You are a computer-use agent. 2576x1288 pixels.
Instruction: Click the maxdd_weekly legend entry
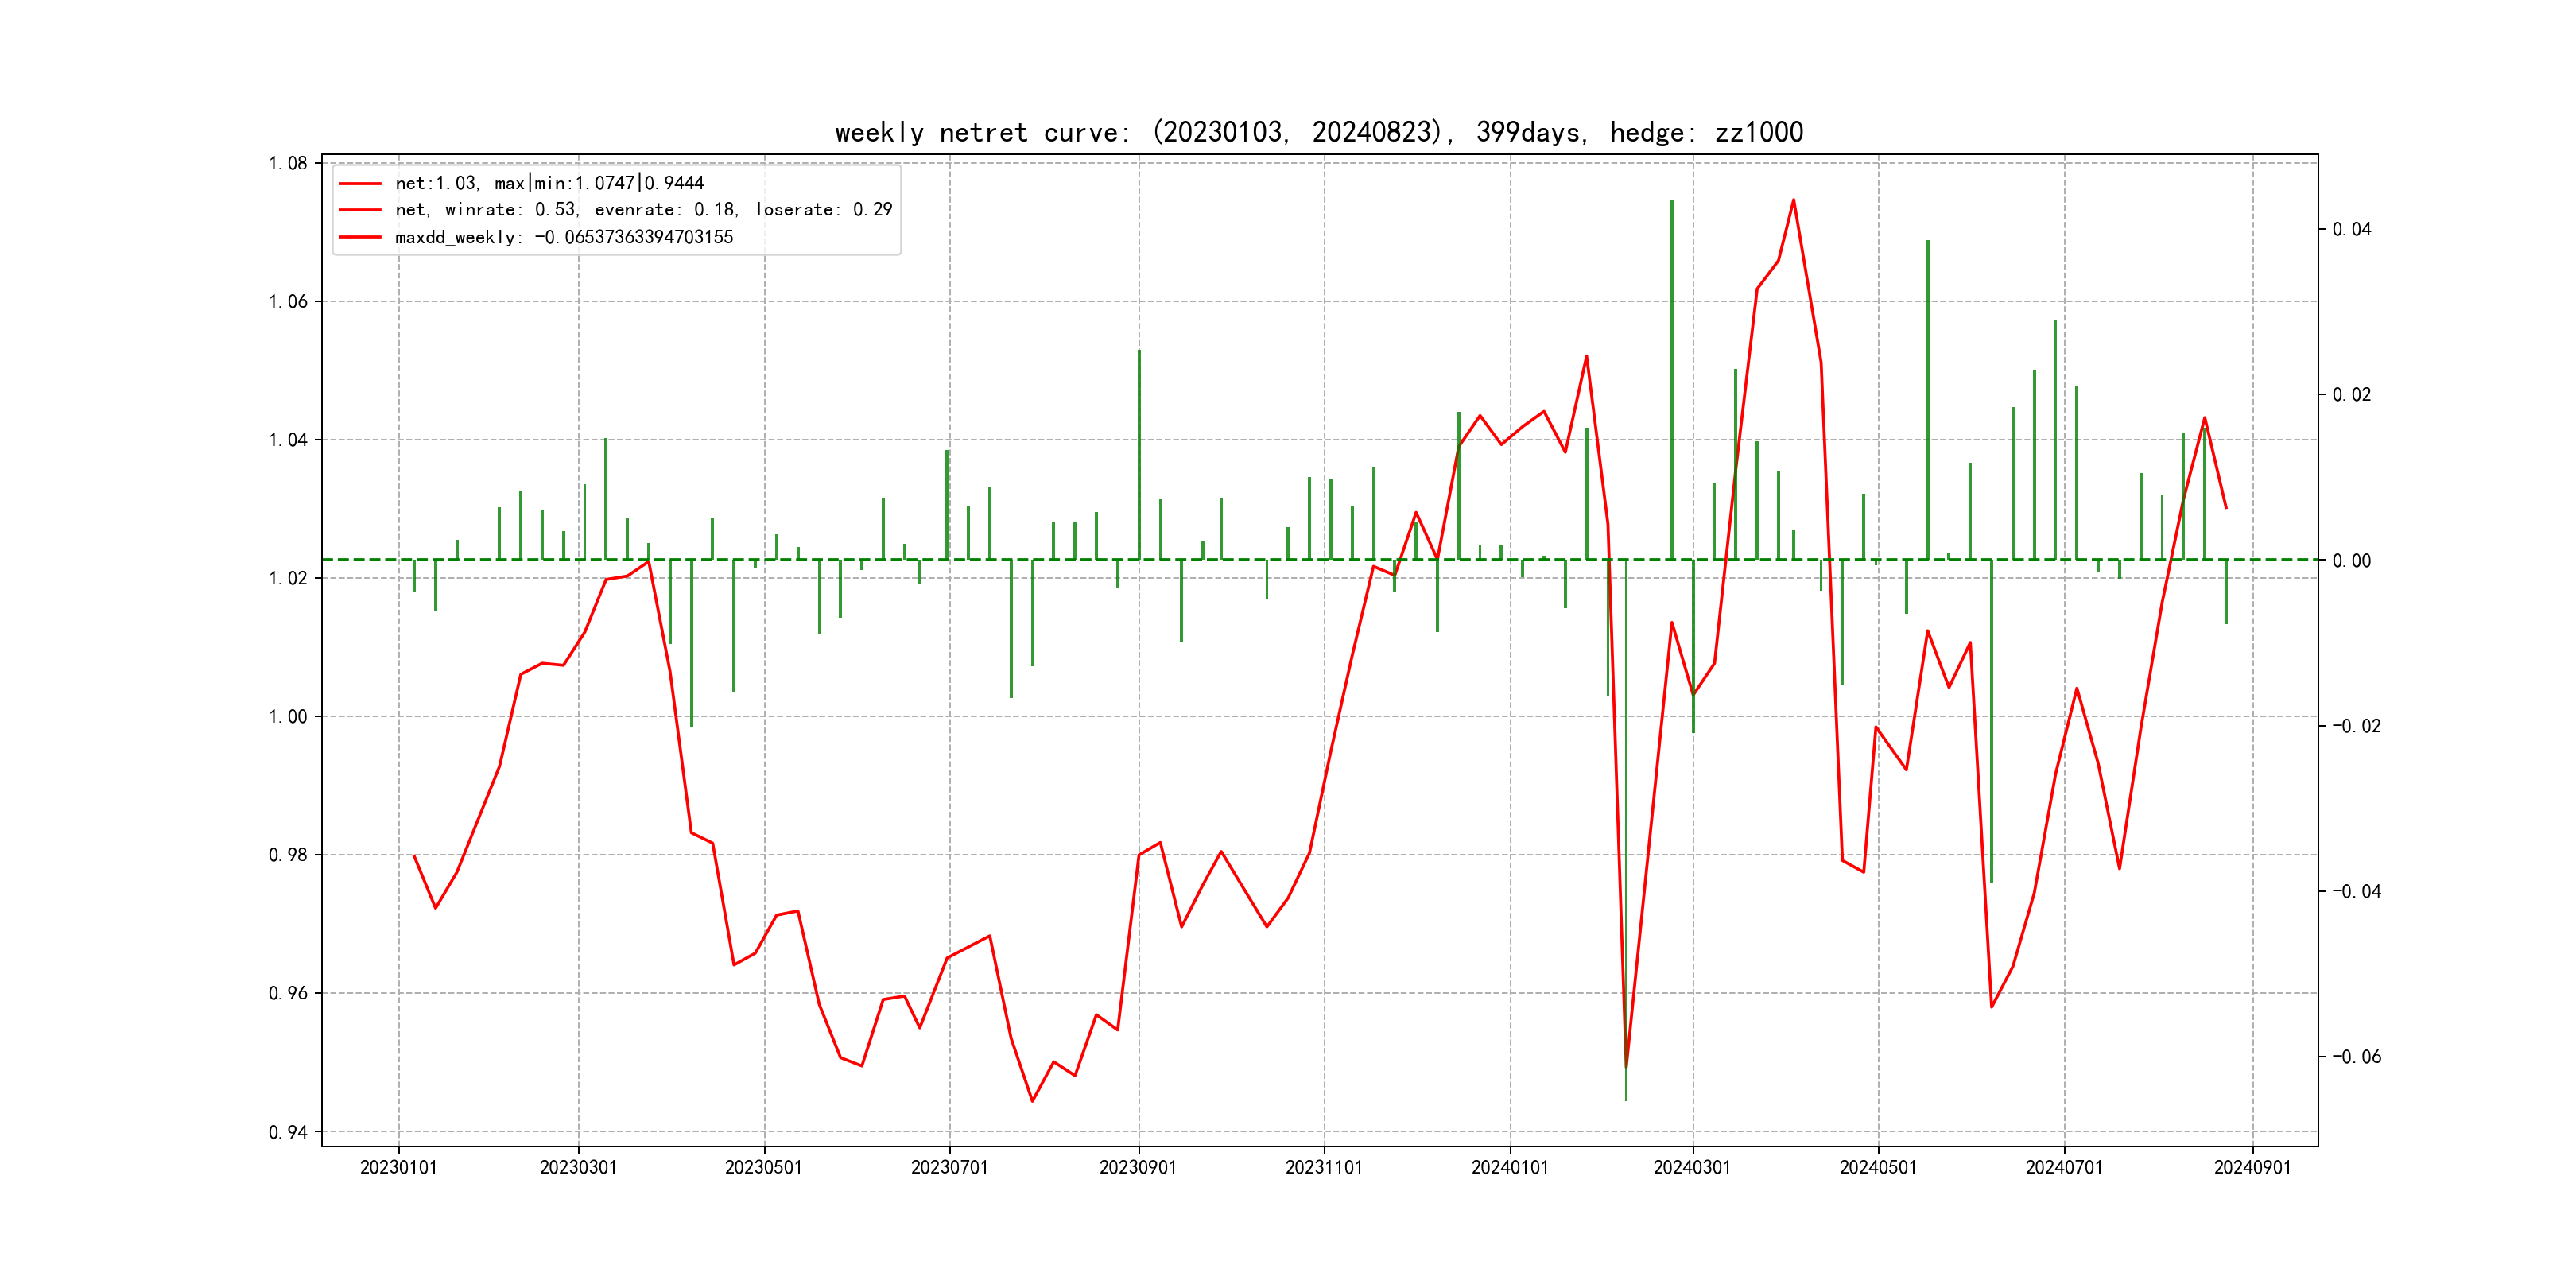(x=564, y=237)
